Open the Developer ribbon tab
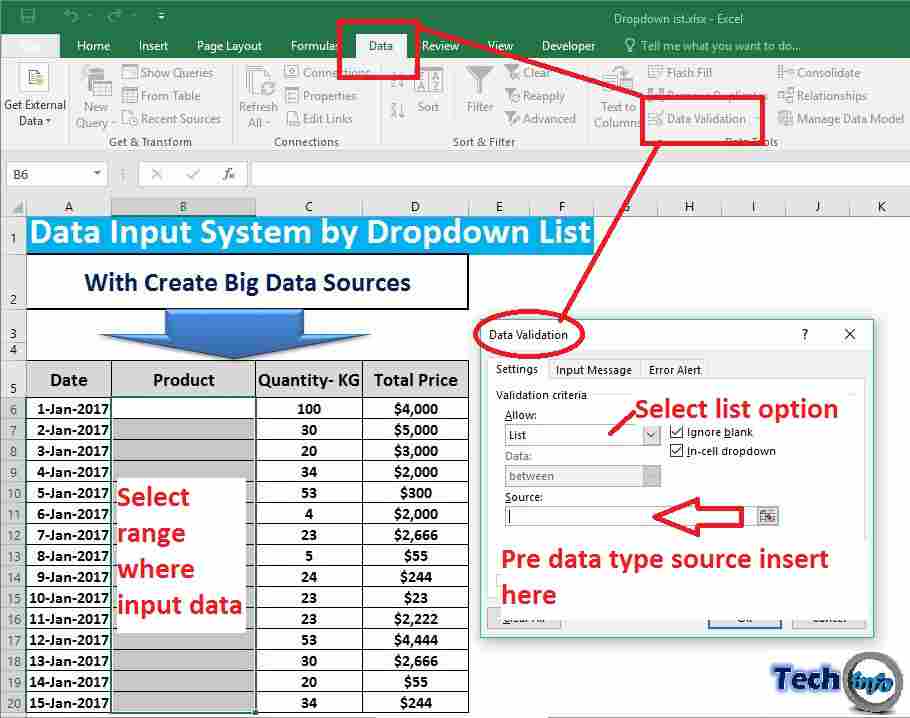This screenshot has width=910, height=718. coord(568,45)
